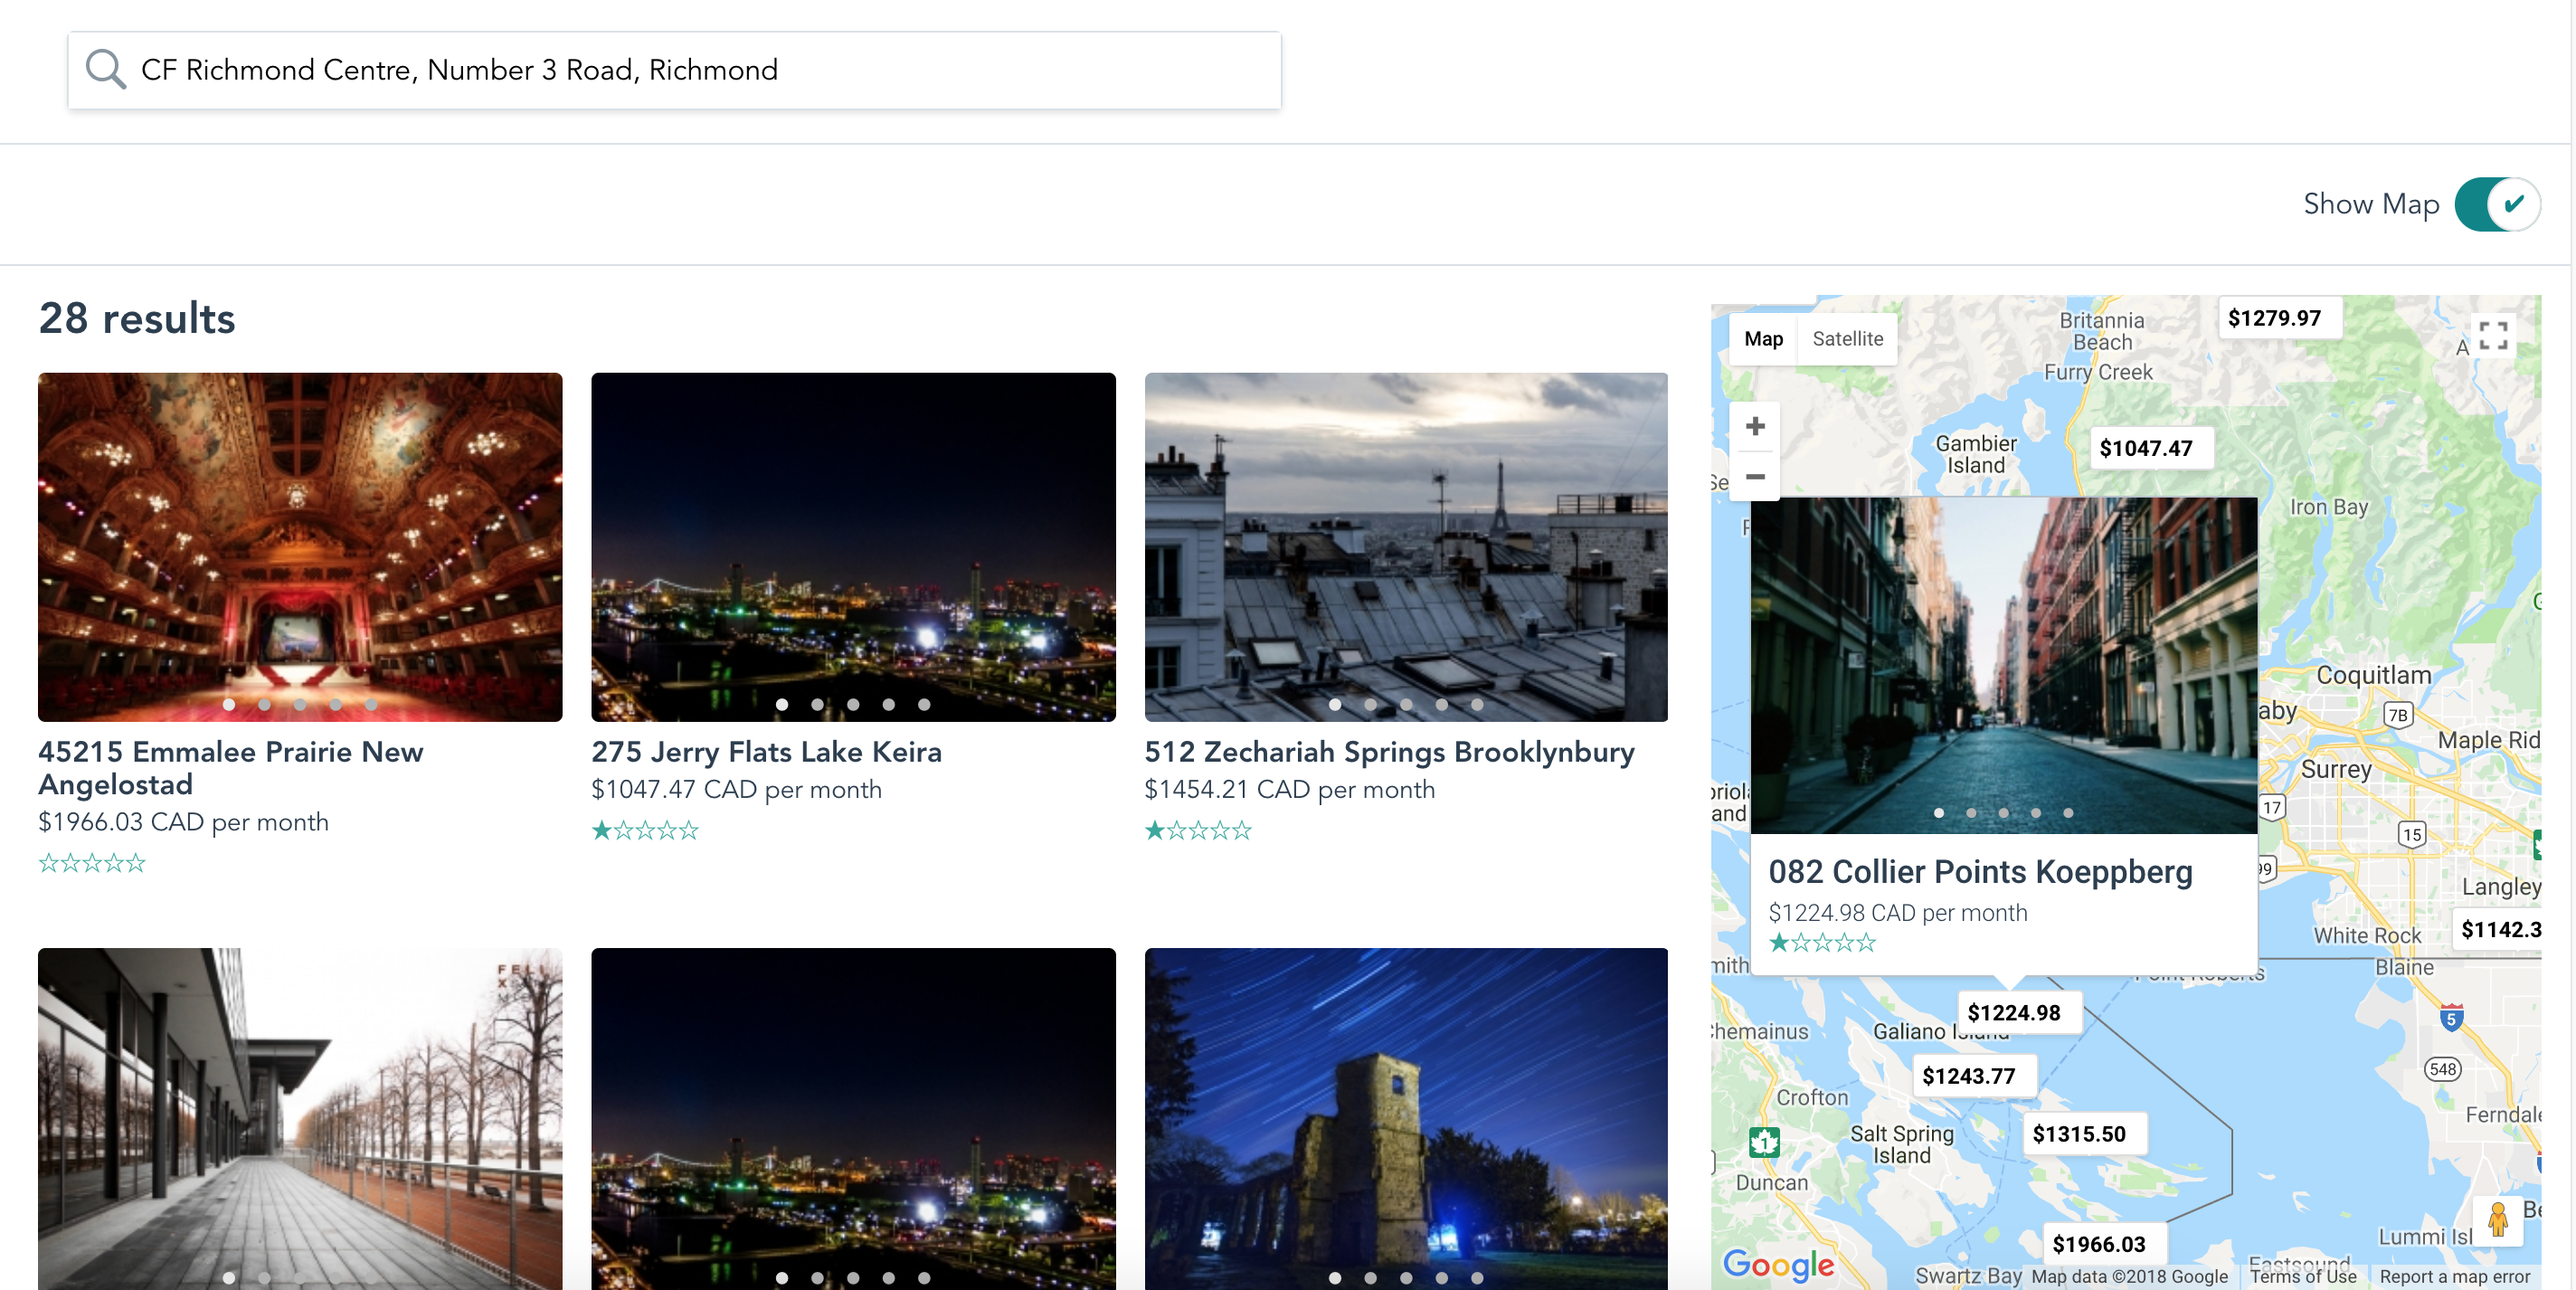
Task: Open Terms of Use map link
Action: (x=2303, y=1277)
